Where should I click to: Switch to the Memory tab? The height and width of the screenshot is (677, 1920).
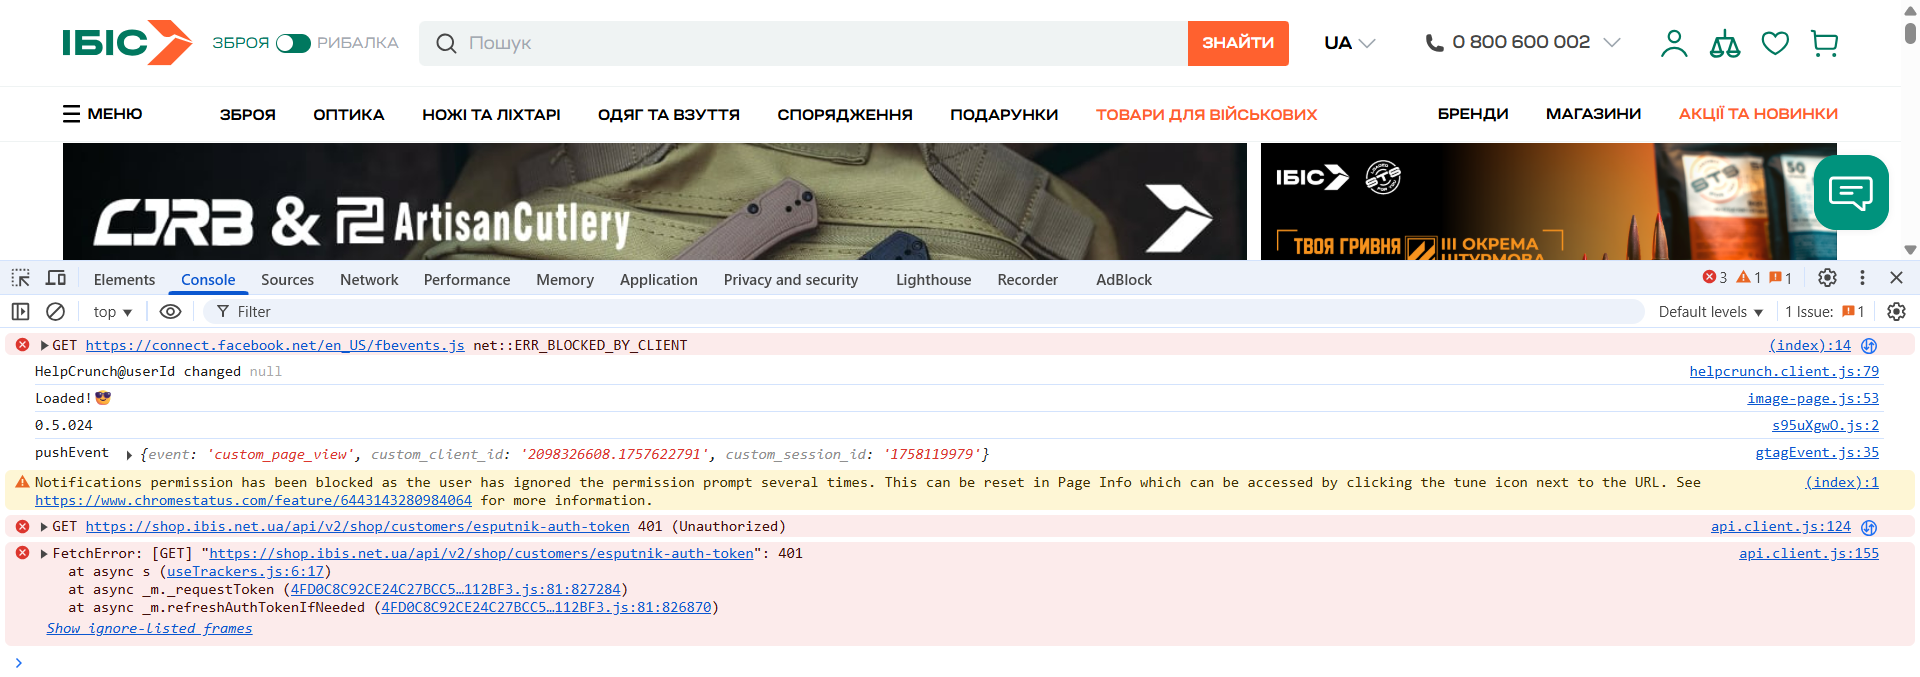565,280
